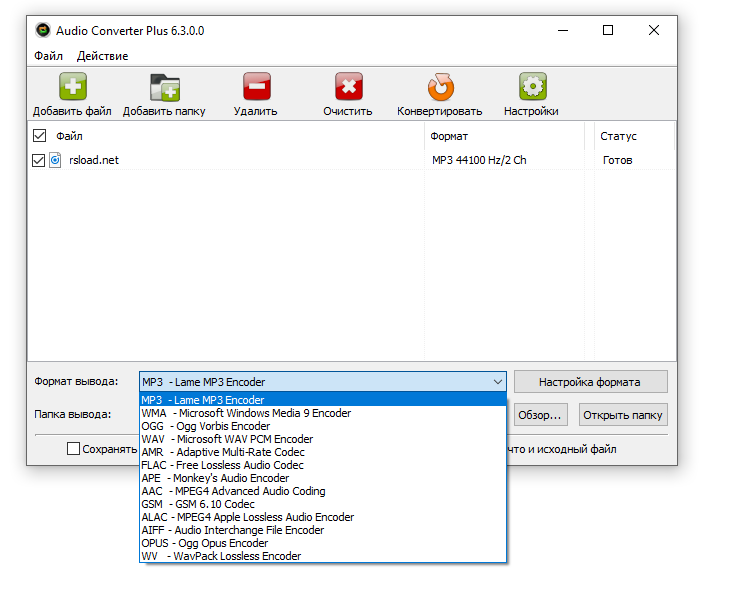Click the Добавить файл green plus icon
Viewport: 734px width, 591px height.
click(73, 87)
